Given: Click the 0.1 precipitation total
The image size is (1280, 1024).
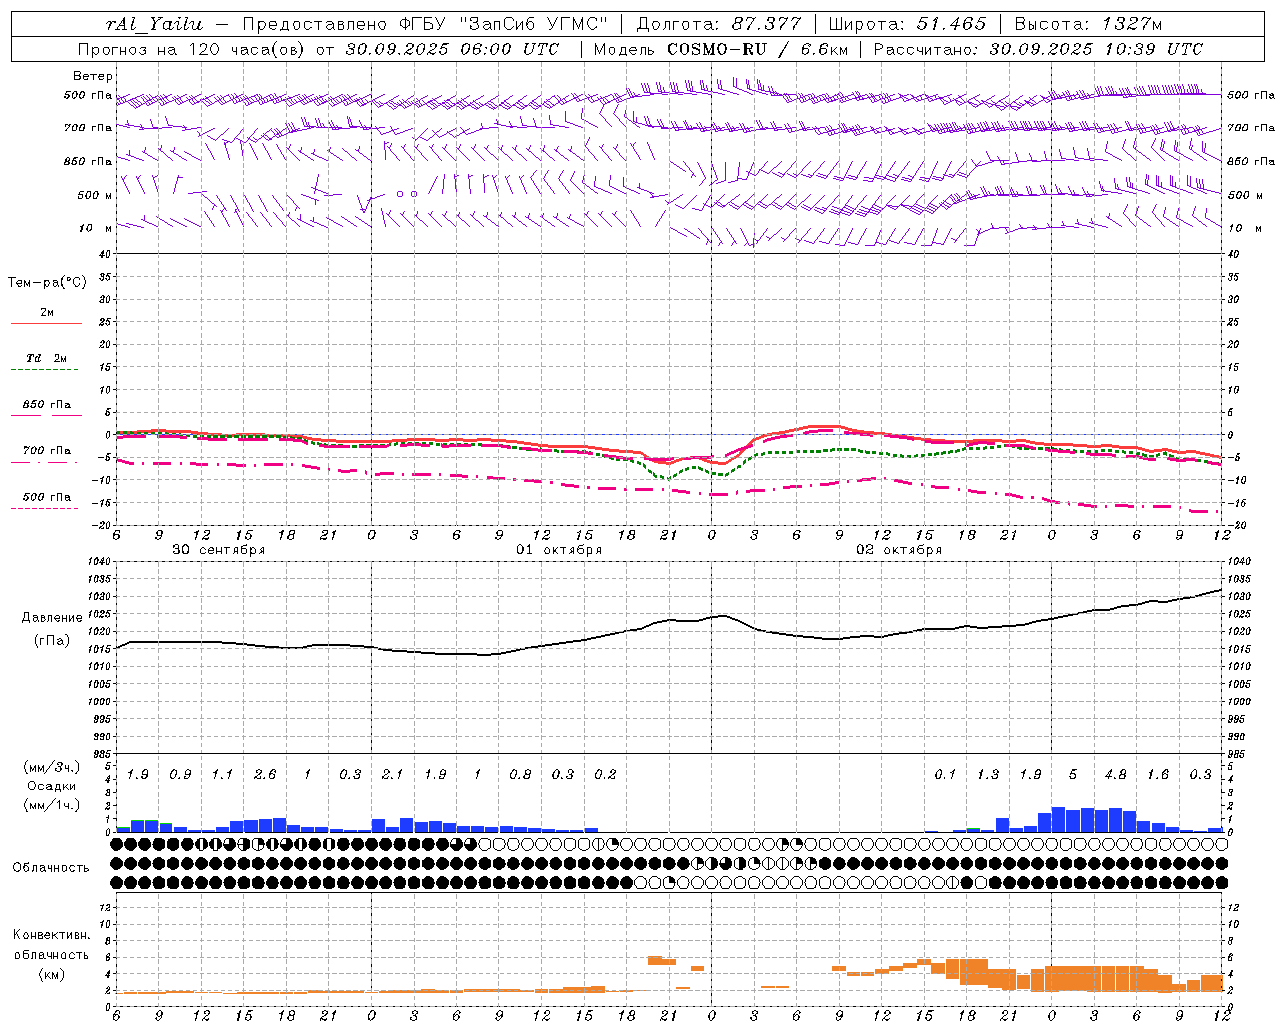Looking at the screenshot, I should coord(945,775).
